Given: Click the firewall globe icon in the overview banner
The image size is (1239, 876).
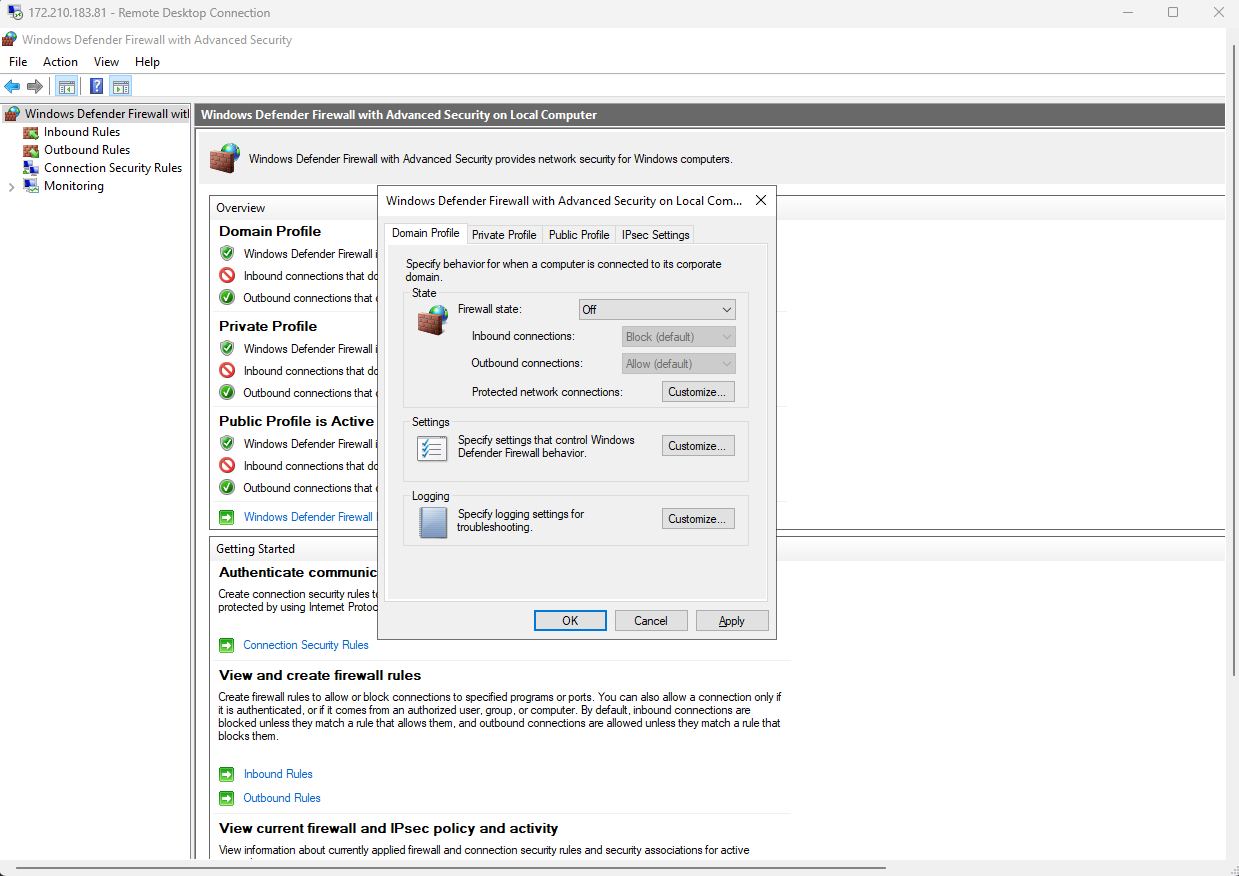Looking at the screenshot, I should click(225, 158).
